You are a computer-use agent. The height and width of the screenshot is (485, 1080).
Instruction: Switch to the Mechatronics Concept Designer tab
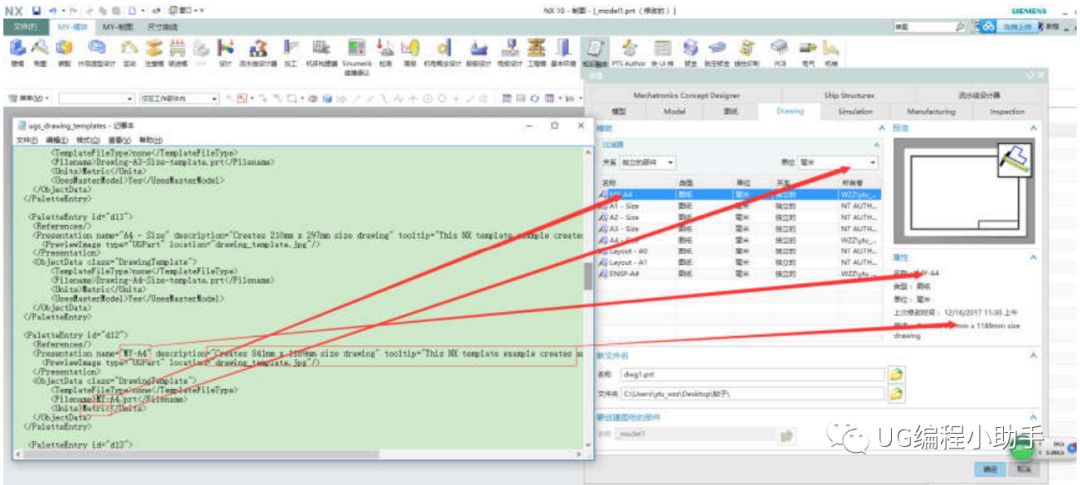pyautogui.click(x=686, y=95)
